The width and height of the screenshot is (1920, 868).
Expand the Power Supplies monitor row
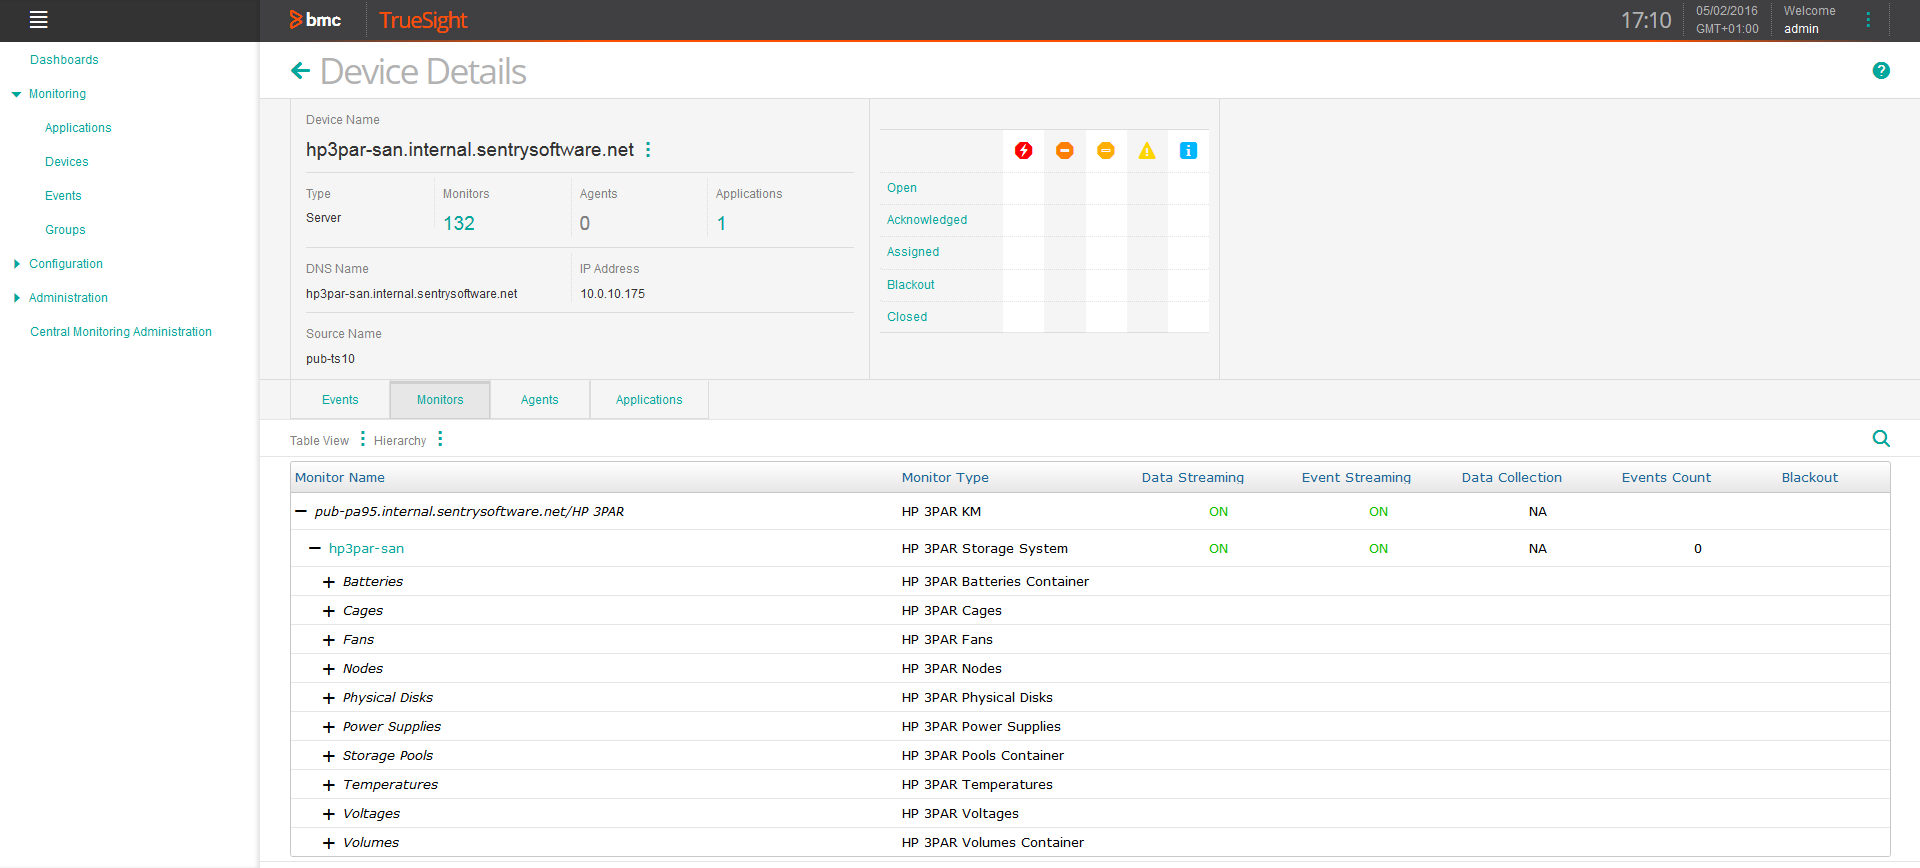coord(329,727)
